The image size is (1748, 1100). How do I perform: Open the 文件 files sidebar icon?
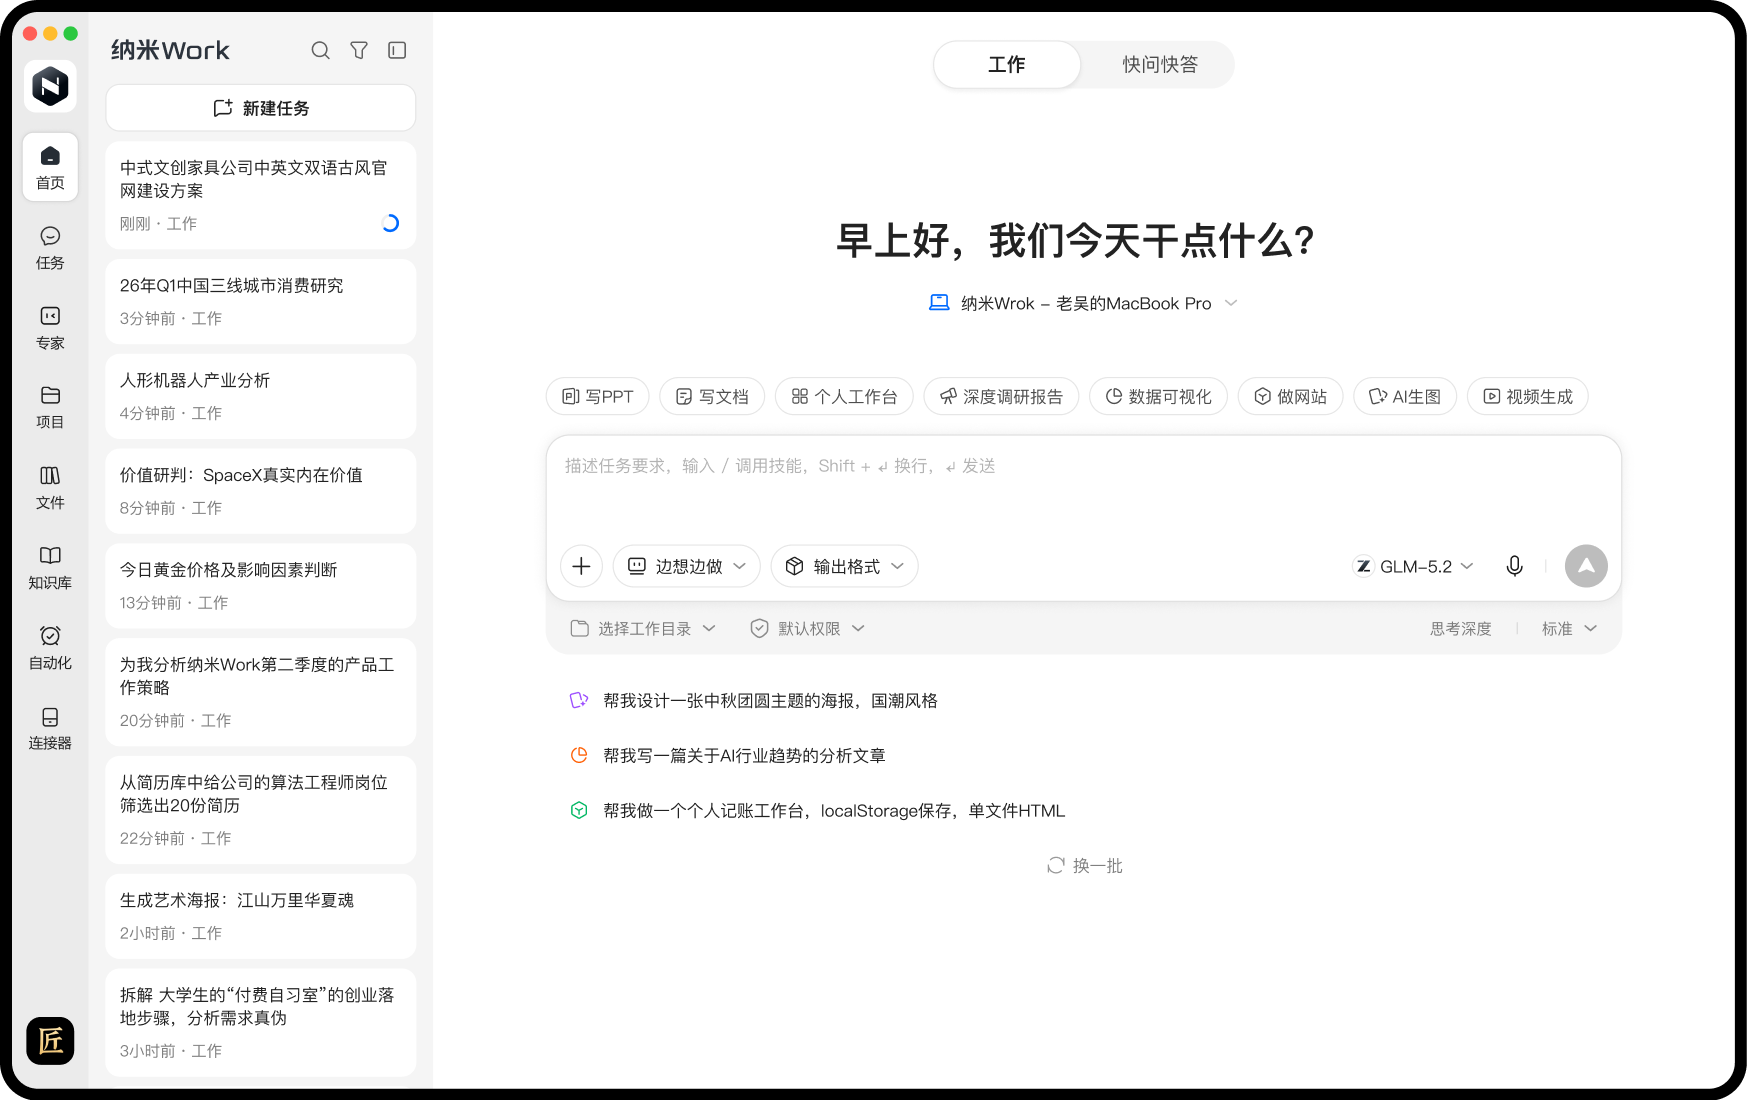point(50,487)
